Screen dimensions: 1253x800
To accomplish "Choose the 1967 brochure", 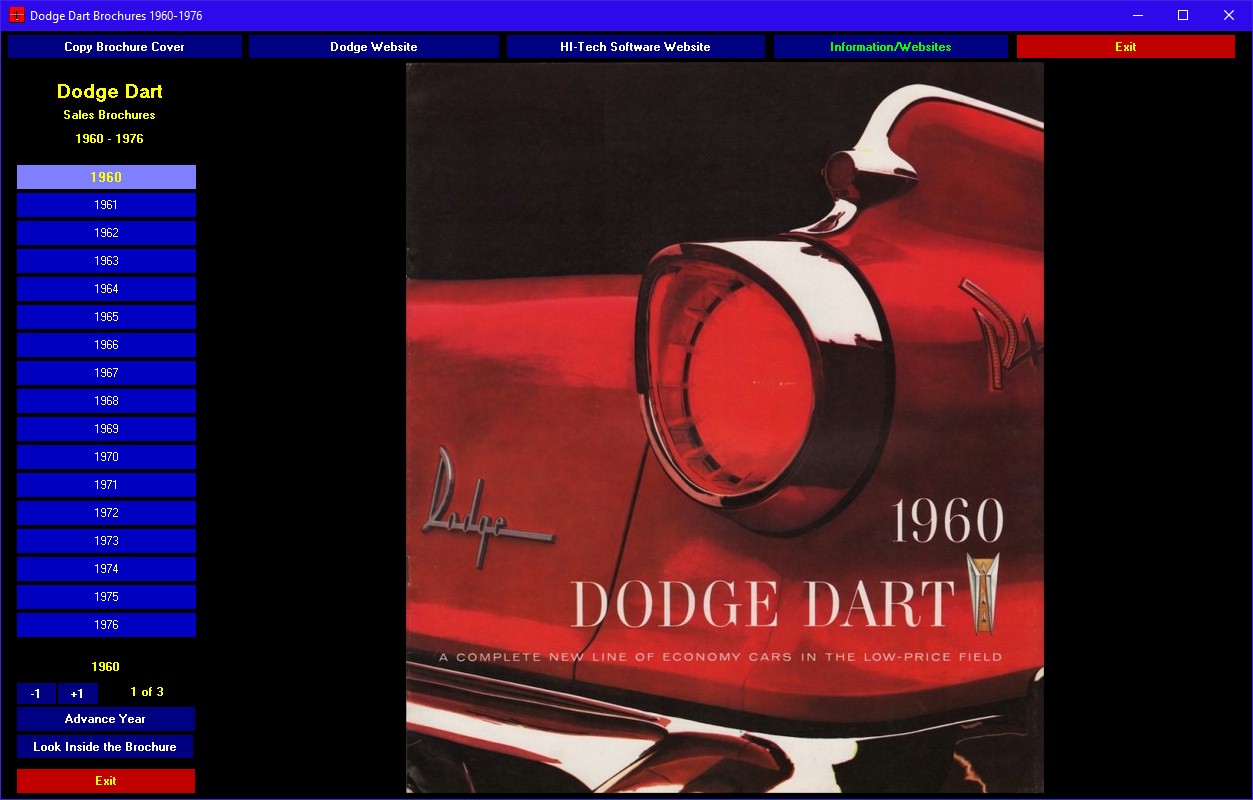I will (106, 373).
